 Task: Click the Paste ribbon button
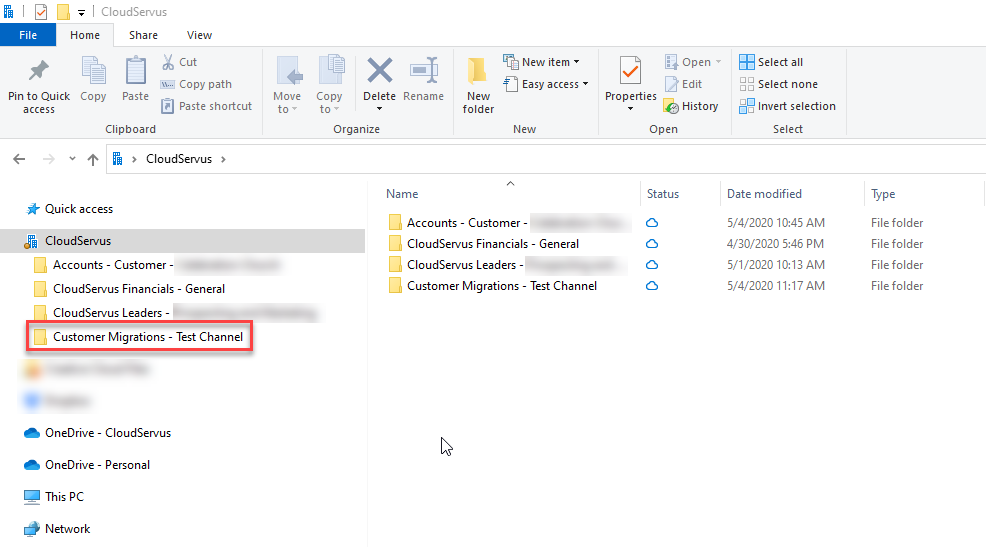(135, 79)
